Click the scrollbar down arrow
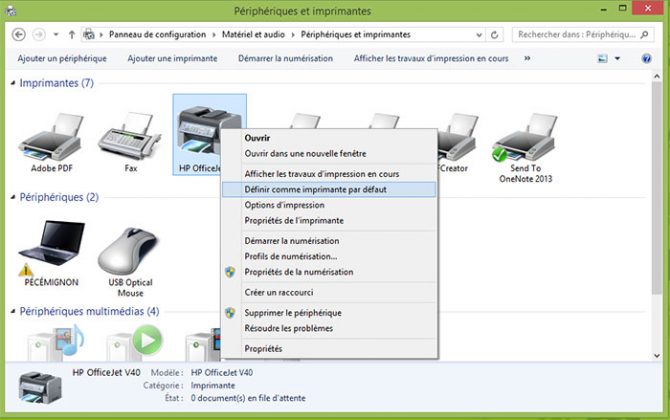This screenshot has width=670, height=420. pyautogui.click(x=657, y=355)
